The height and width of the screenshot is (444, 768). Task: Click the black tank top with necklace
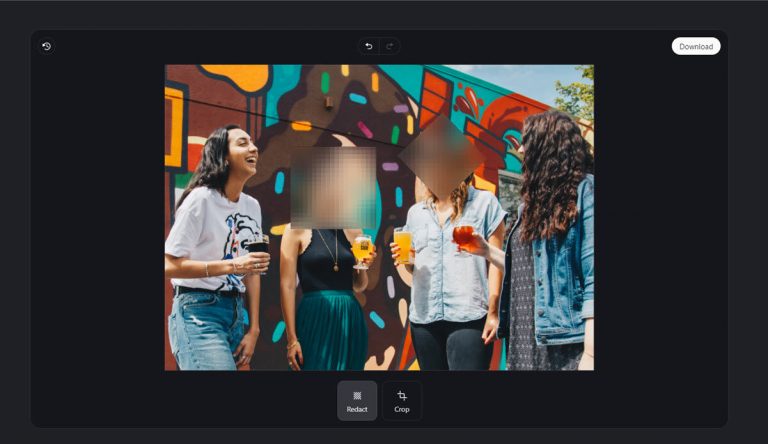323,262
